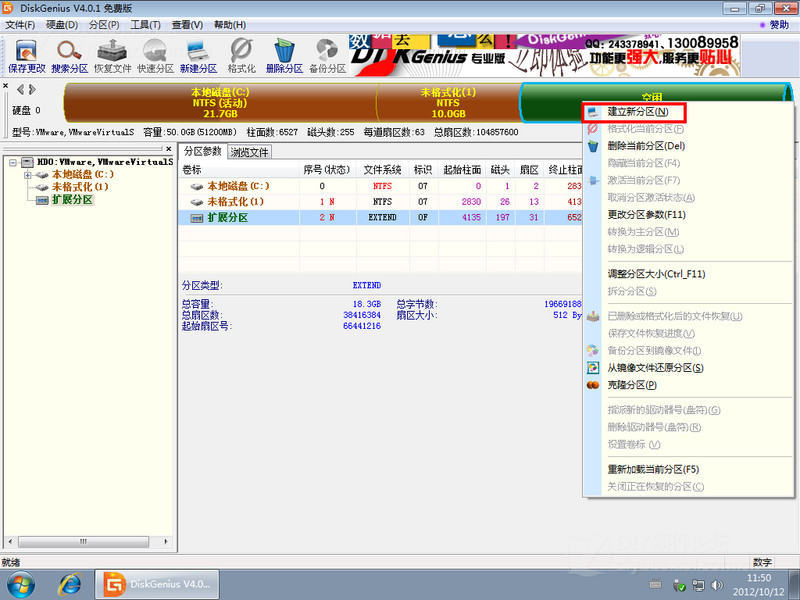Click the 建立新分区(N) menu icon
Screen dimensions: 800x600
(592, 111)
